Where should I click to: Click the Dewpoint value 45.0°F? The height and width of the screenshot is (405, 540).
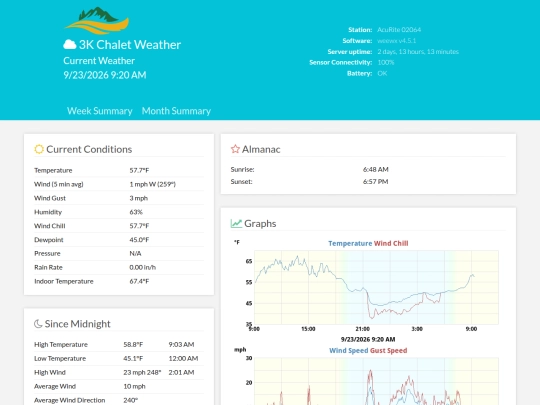point(139,240)
